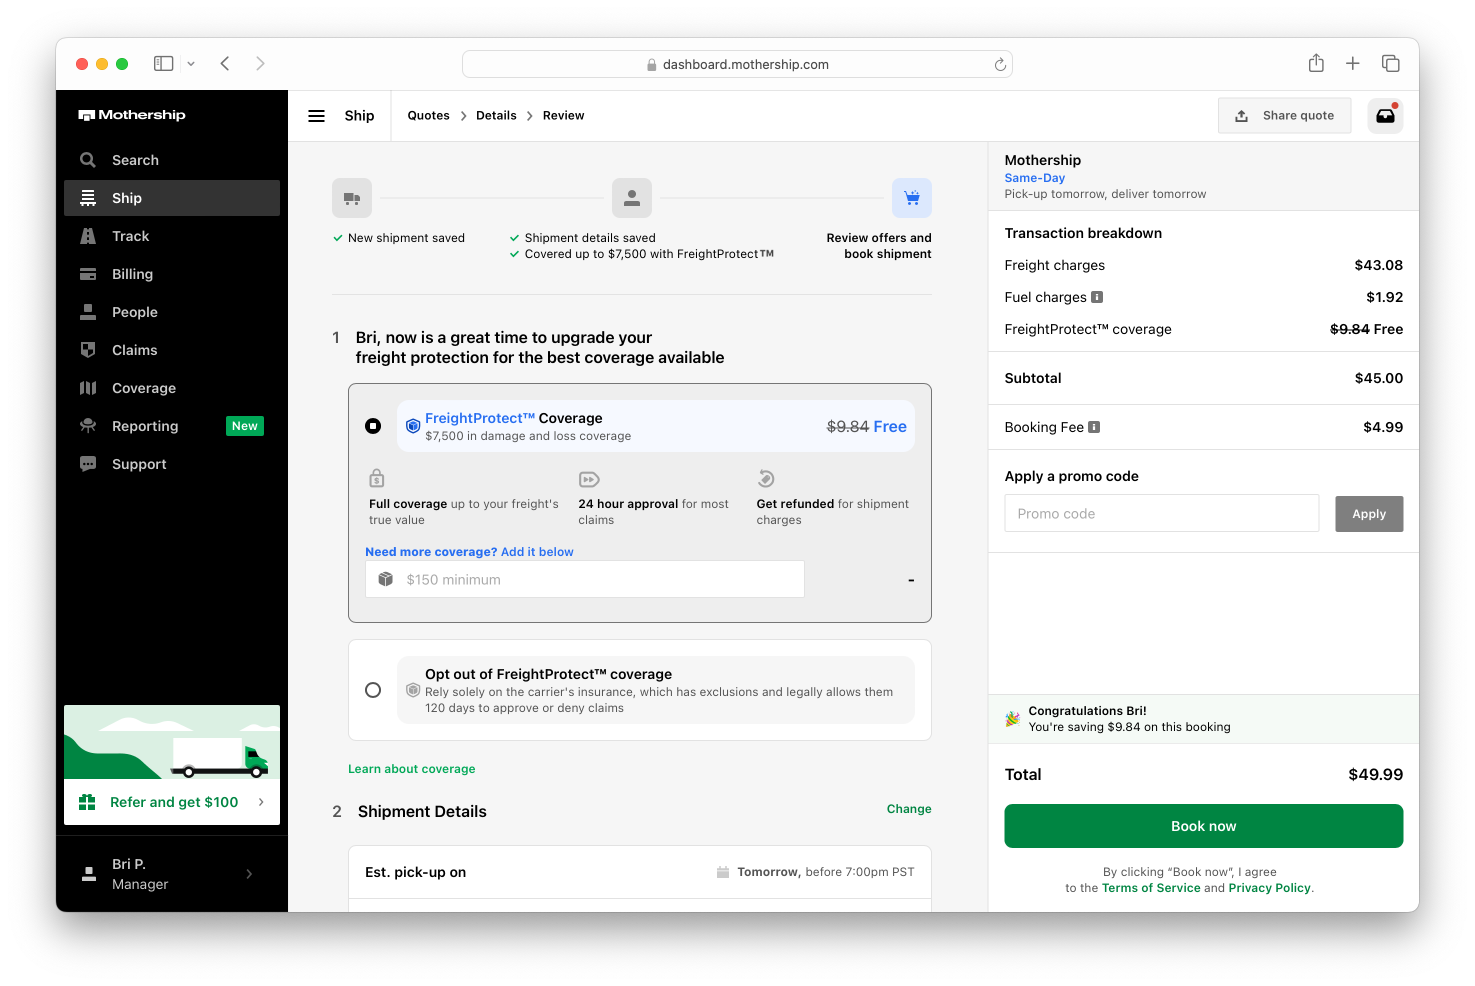Click the truck shipment step icon
The image size is (1475, 986).
pyautogui.click(x=352, y=198)
